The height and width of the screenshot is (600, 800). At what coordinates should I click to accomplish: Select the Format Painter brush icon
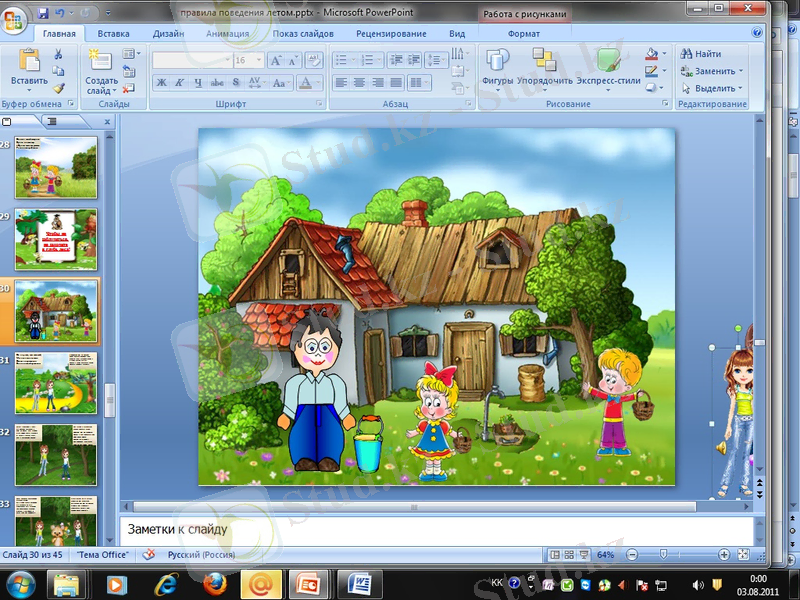[x=58, y=87]
